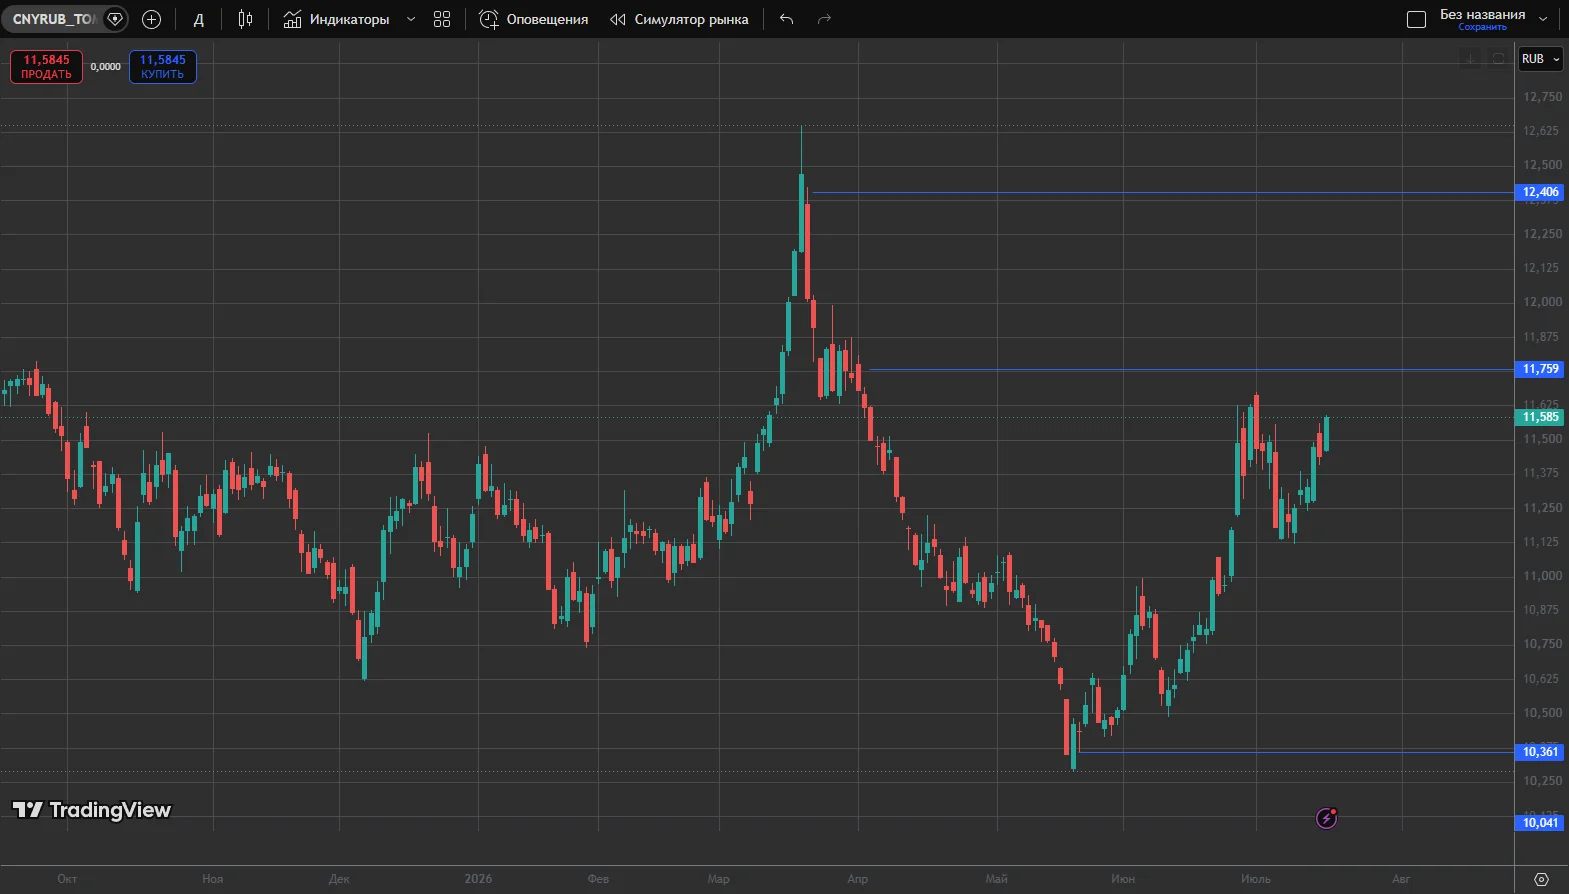Click the 12,750 price scale value
This screenshot has width=1569, height=894.
(1542, 97)
